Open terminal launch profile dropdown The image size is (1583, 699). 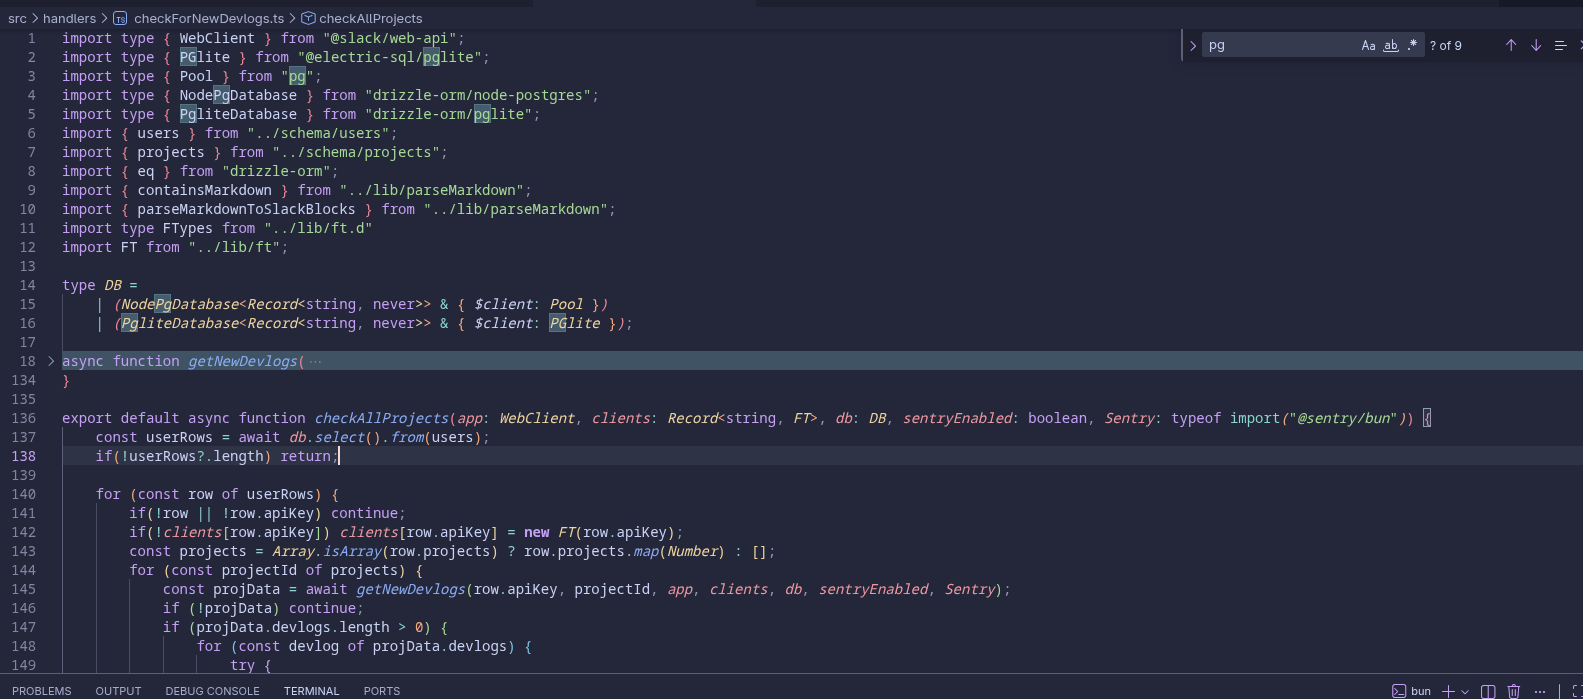[x=1465, y=691]
